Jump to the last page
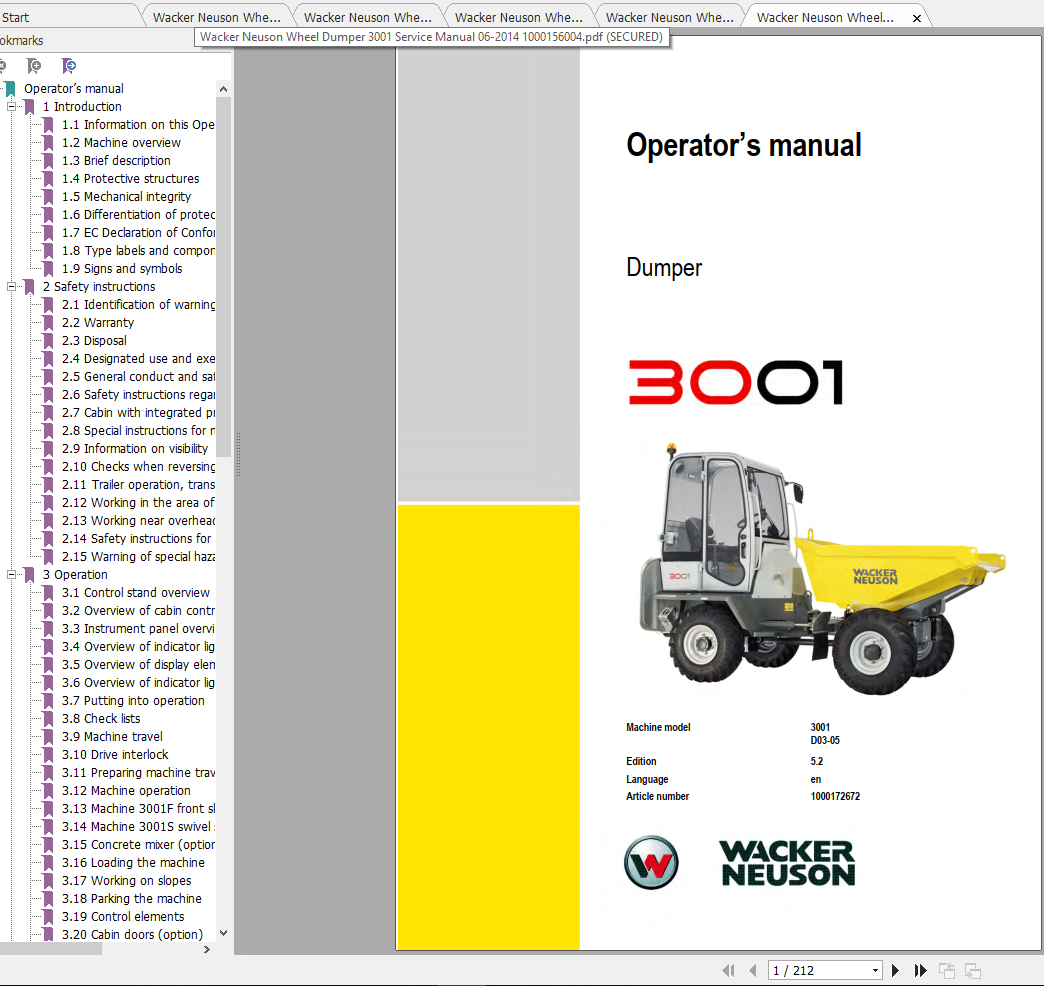The height and width of the screenshot is (986, 1044). pyautogui.click(x=920, y=970)
